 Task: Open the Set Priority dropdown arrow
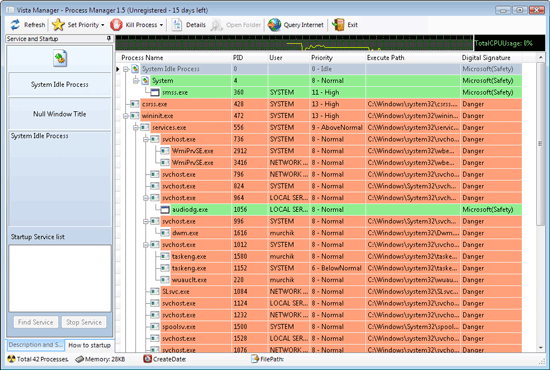tap(102, 25)
